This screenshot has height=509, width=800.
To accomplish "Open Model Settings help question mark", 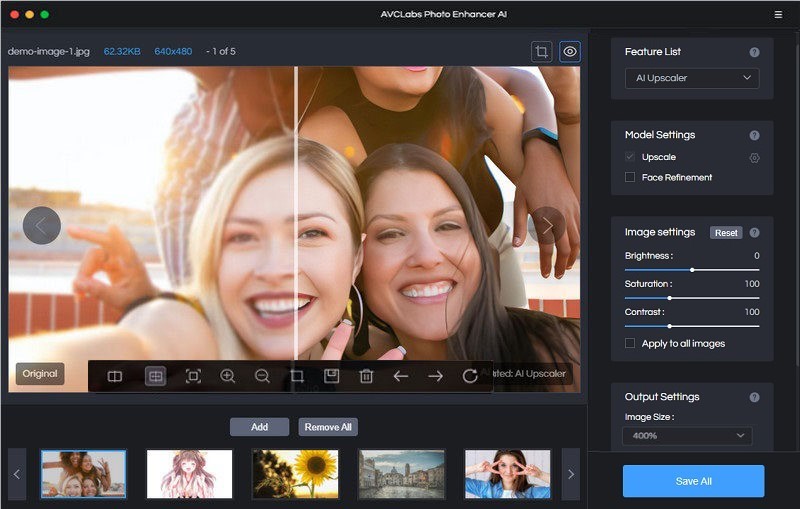I will (755, 135).
